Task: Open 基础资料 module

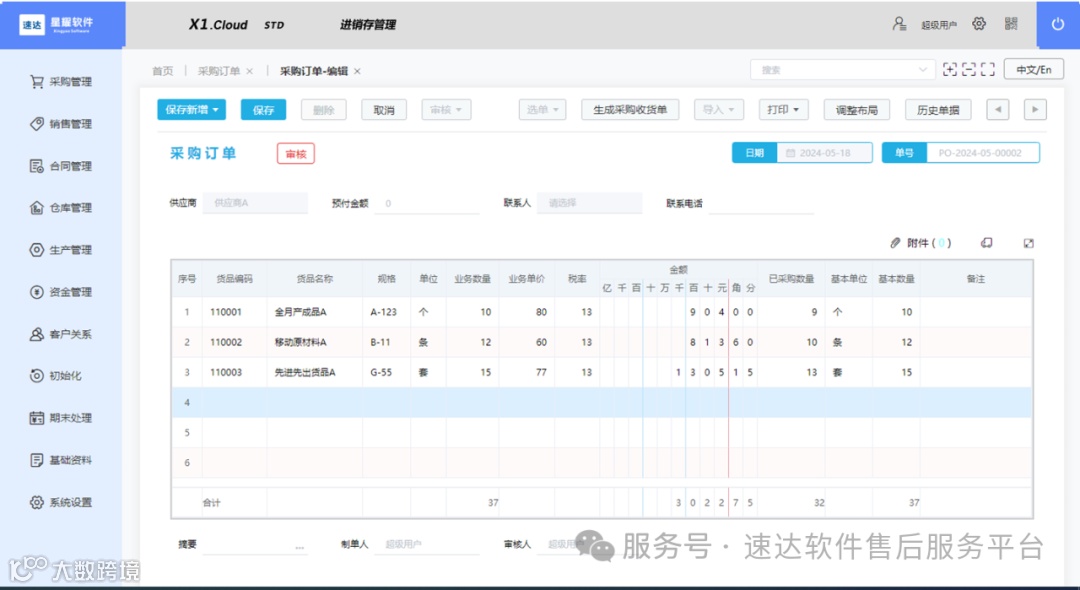Action: click(61, 460)
